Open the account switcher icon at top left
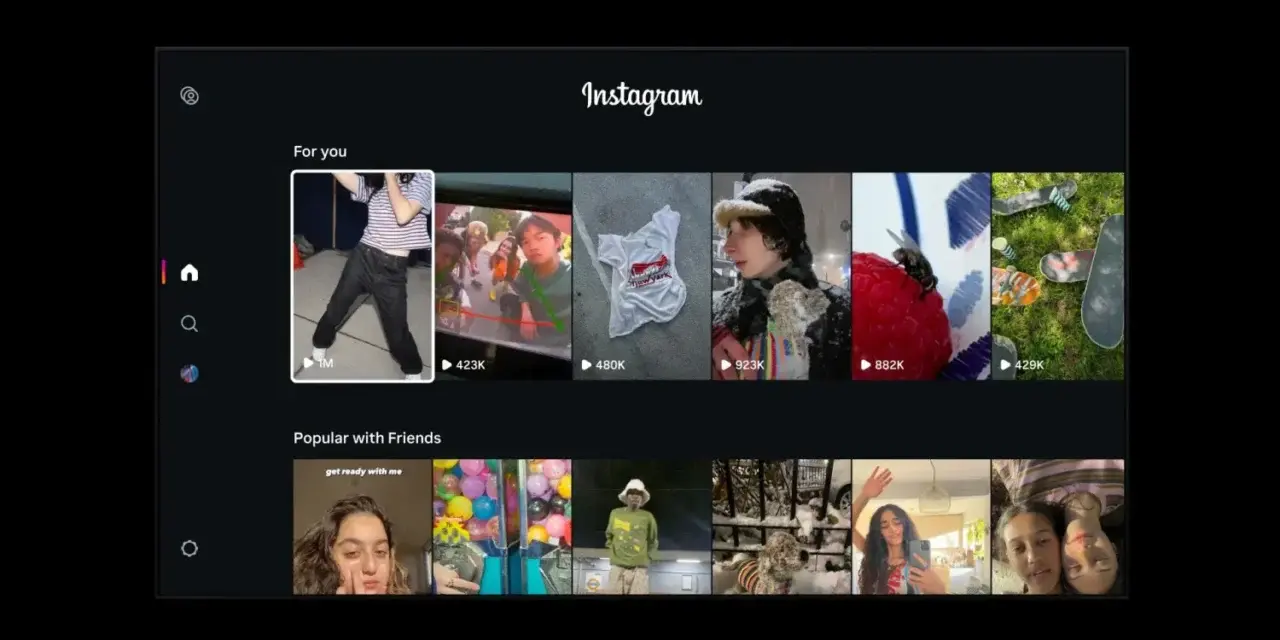Screen dimensions: 1280x640 pos(189,96)
